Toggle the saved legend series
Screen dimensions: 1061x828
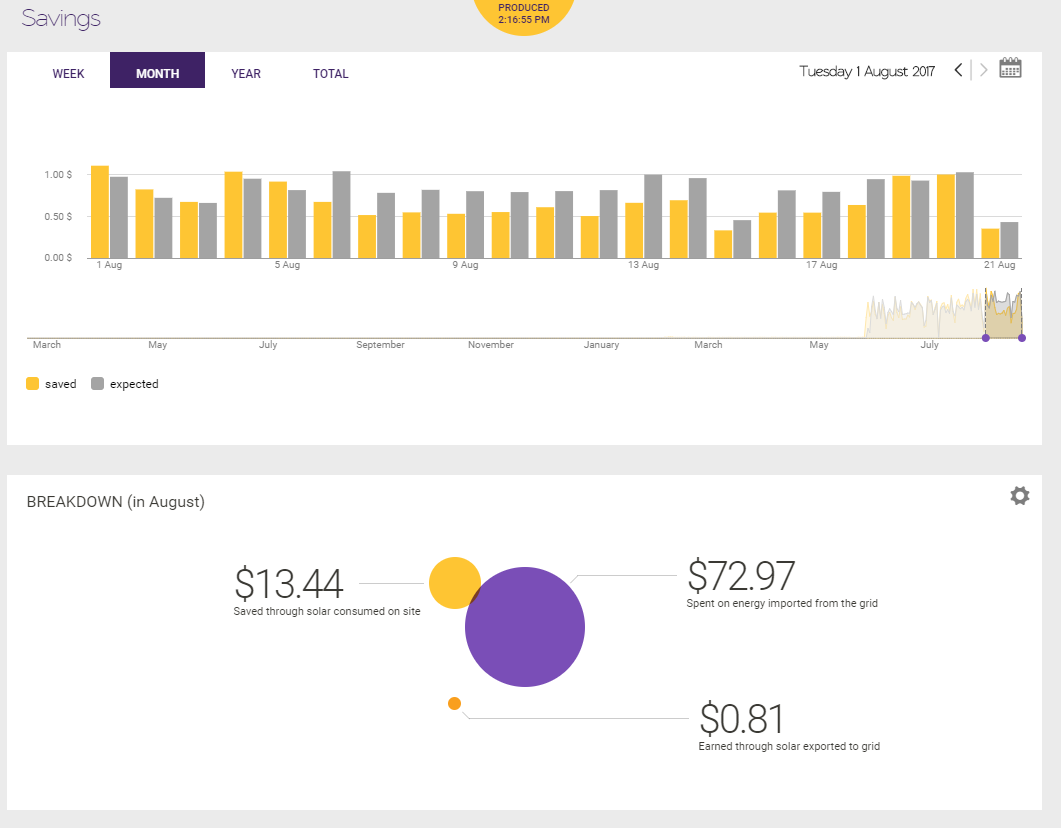pos(51,384)
